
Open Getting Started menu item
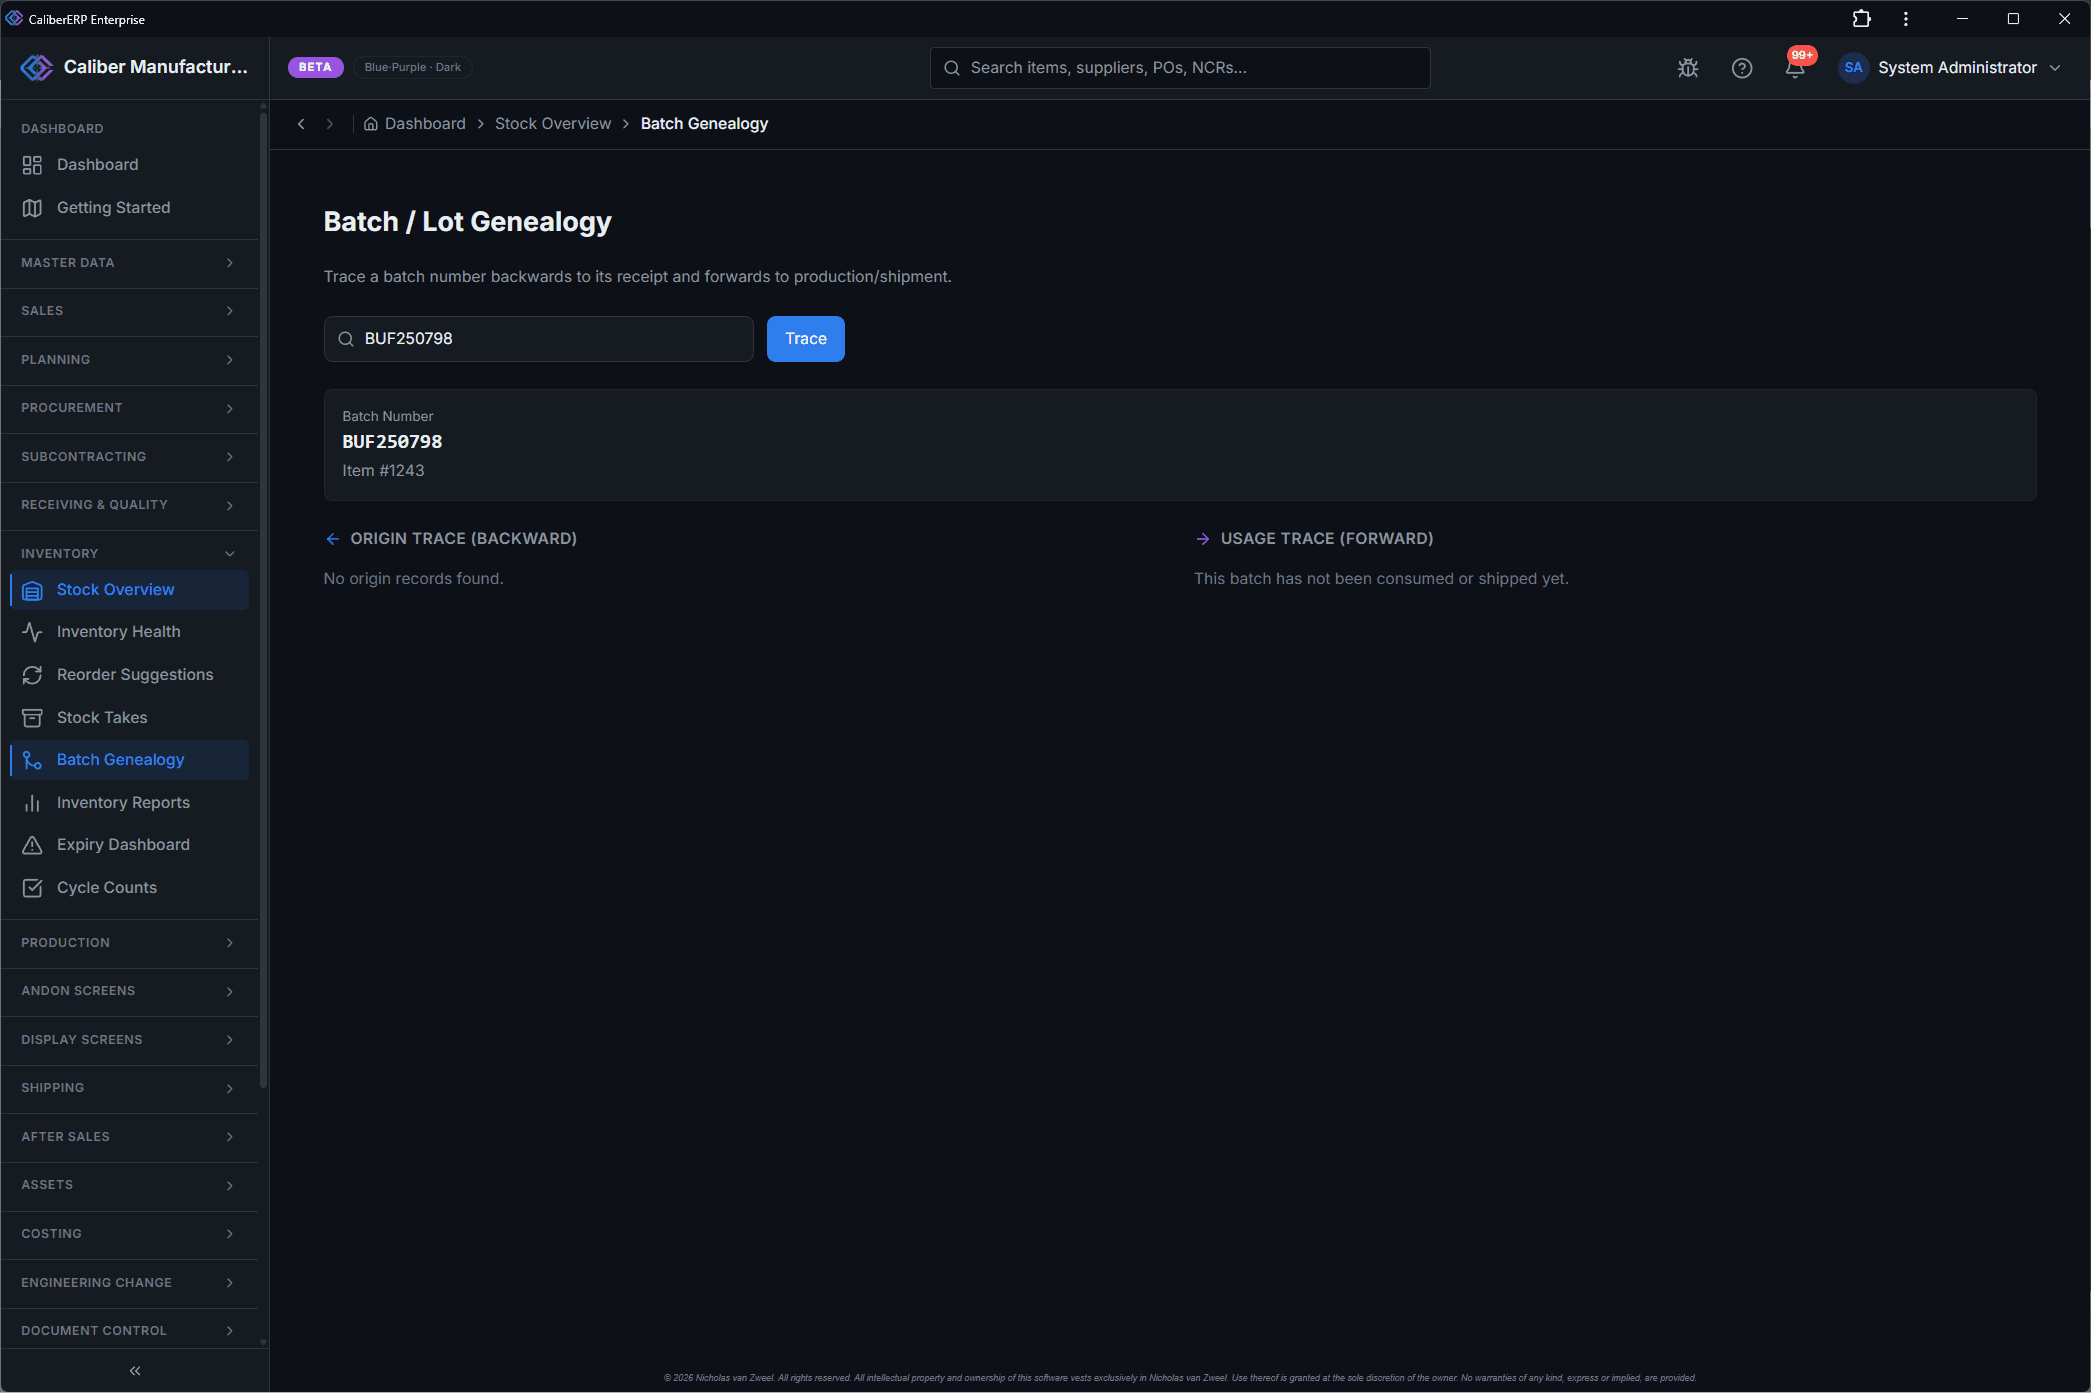[130, 208]
